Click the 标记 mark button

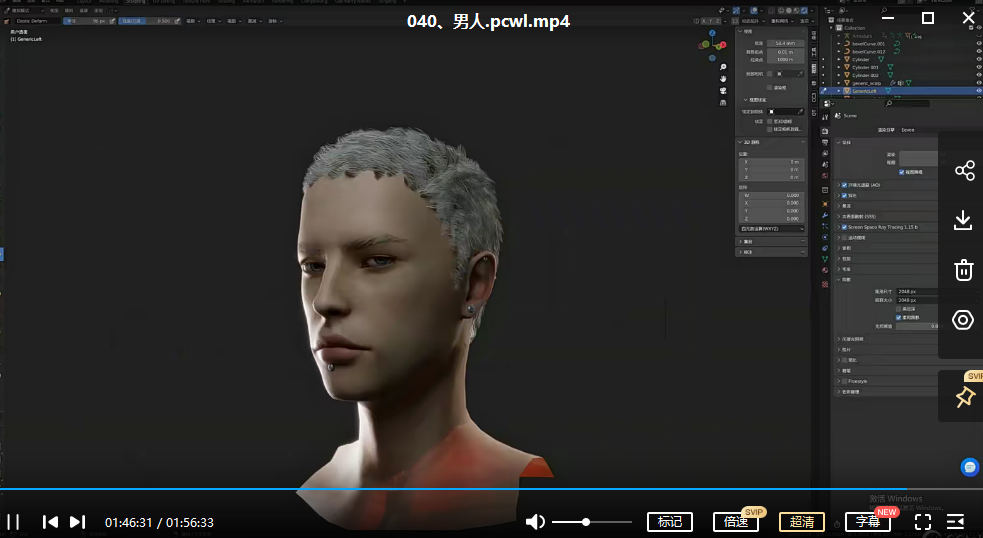point(670,522)
